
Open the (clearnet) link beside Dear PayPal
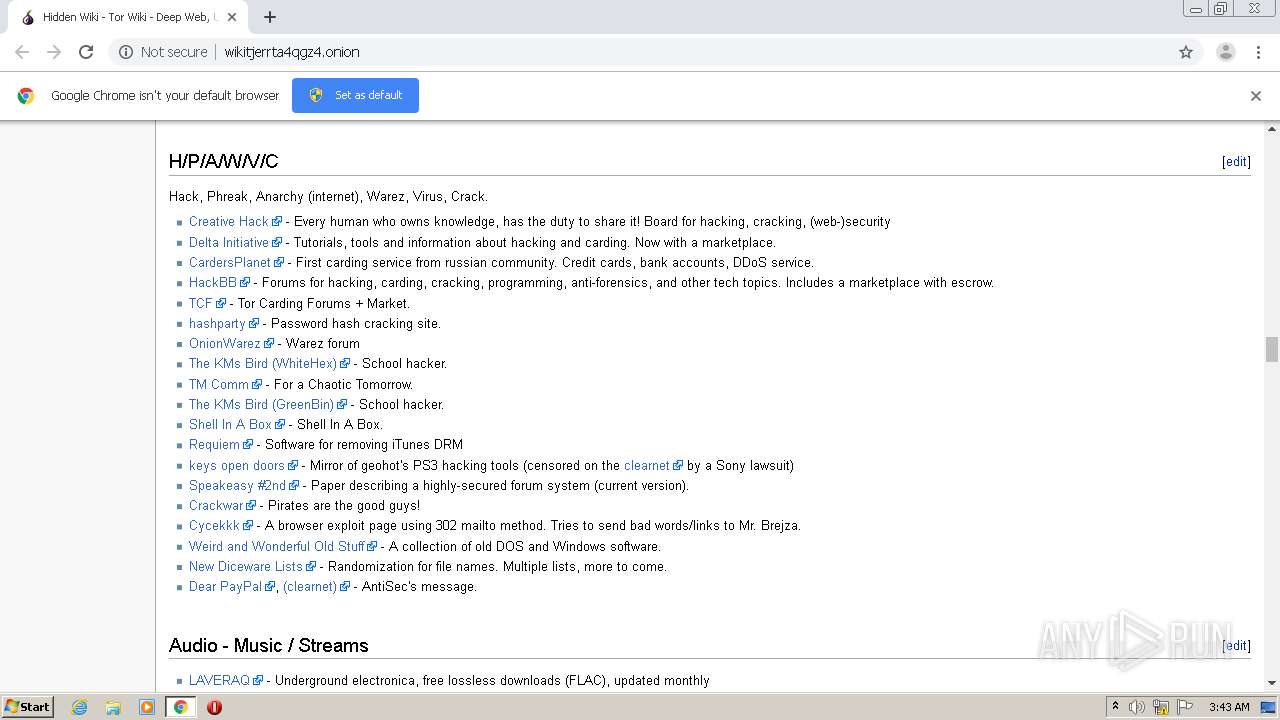(x=310, y=586)
